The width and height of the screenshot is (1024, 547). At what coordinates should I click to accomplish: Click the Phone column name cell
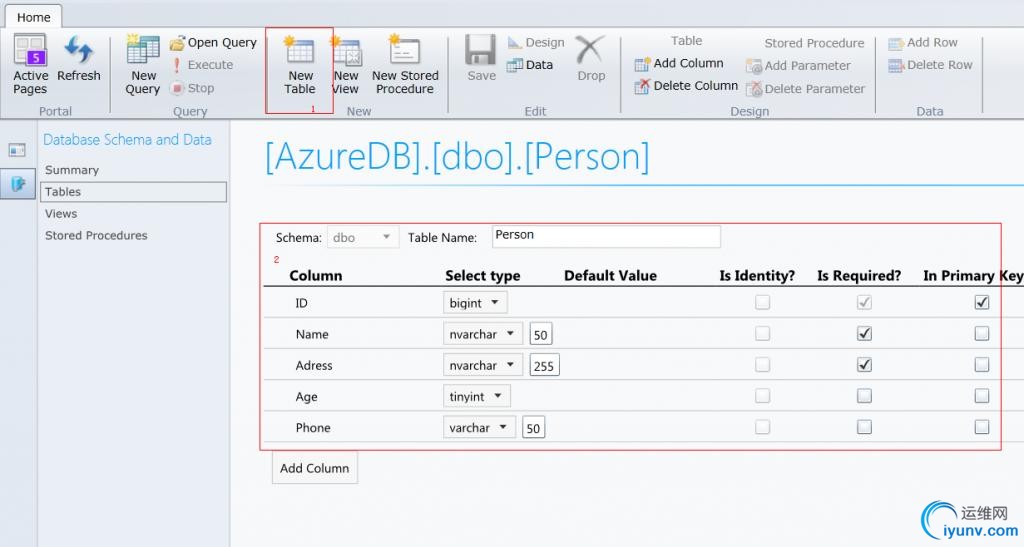click(313, 428)
